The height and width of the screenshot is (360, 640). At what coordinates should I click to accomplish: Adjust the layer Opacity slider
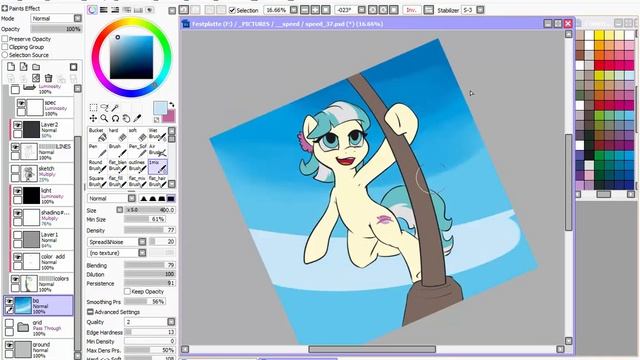[x=56, y=29]
